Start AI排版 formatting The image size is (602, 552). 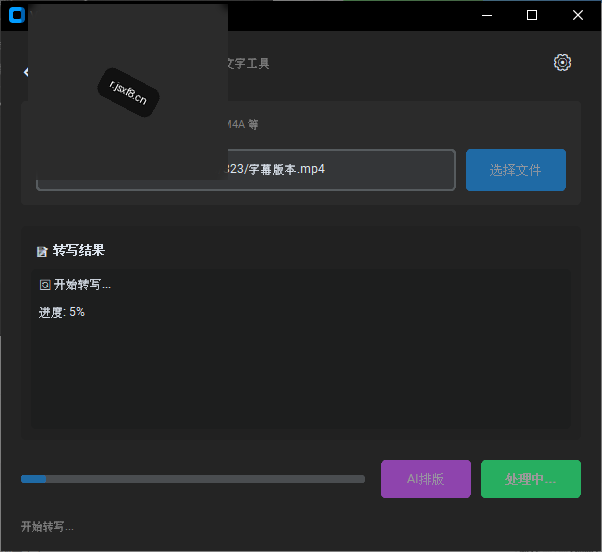pos(426,479)
